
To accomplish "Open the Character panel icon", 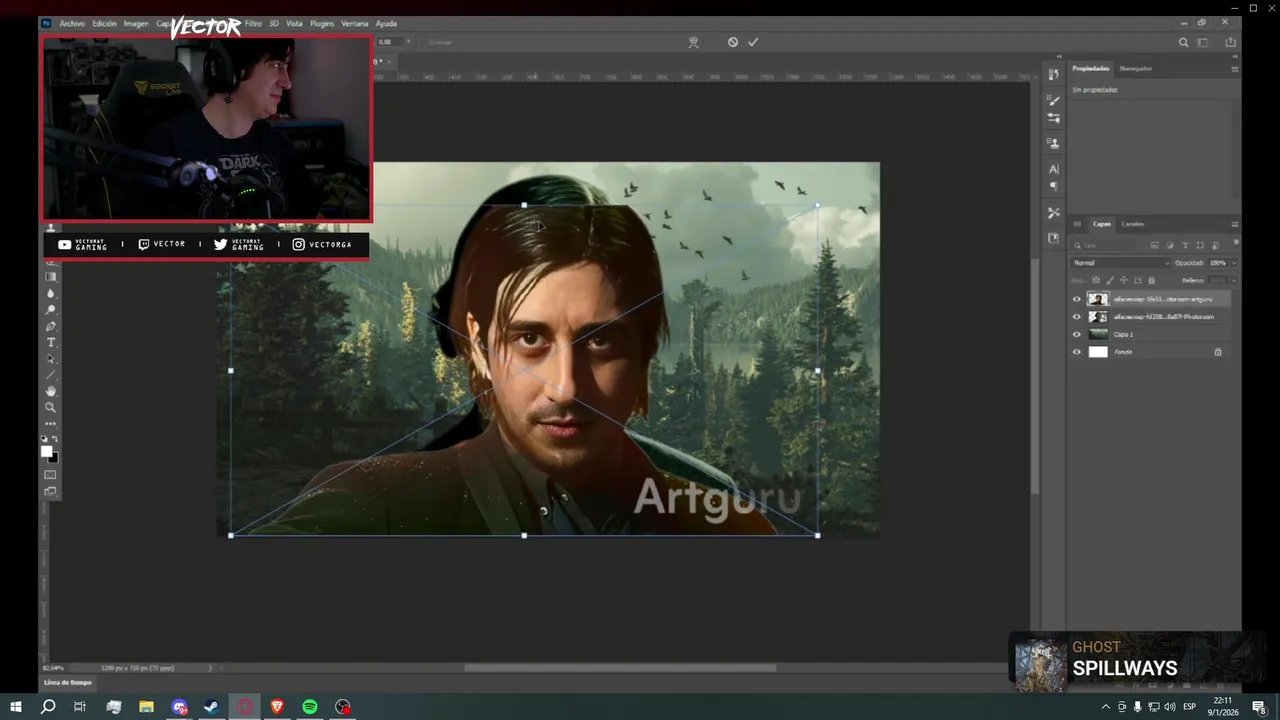I will pyautogui.click(x=1053, y=169).
